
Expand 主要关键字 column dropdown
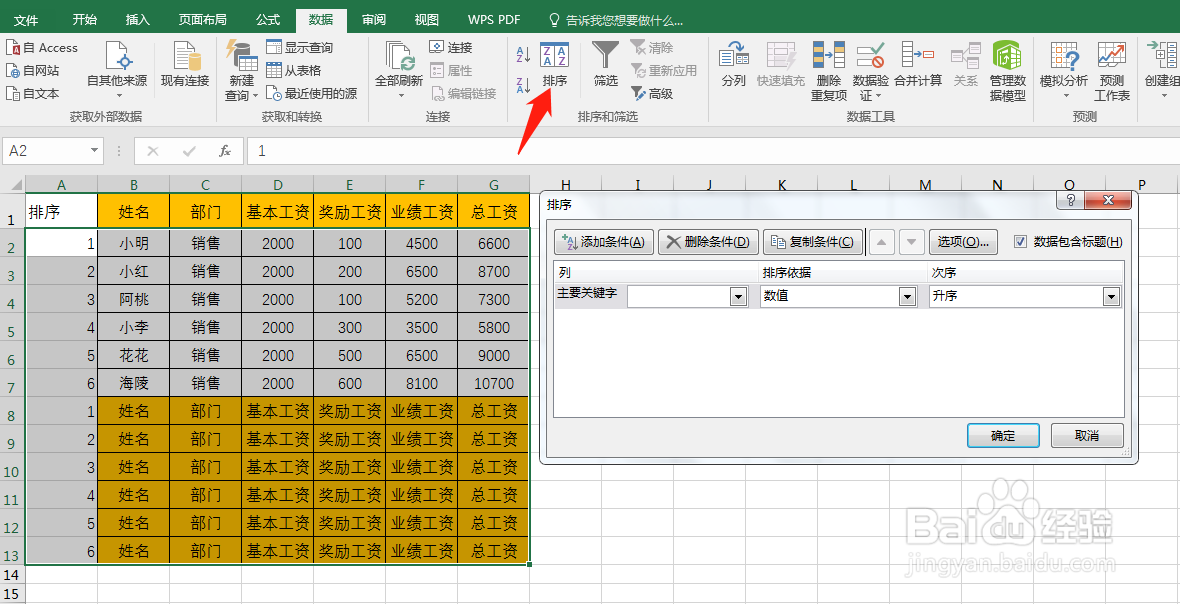point(738,297)
